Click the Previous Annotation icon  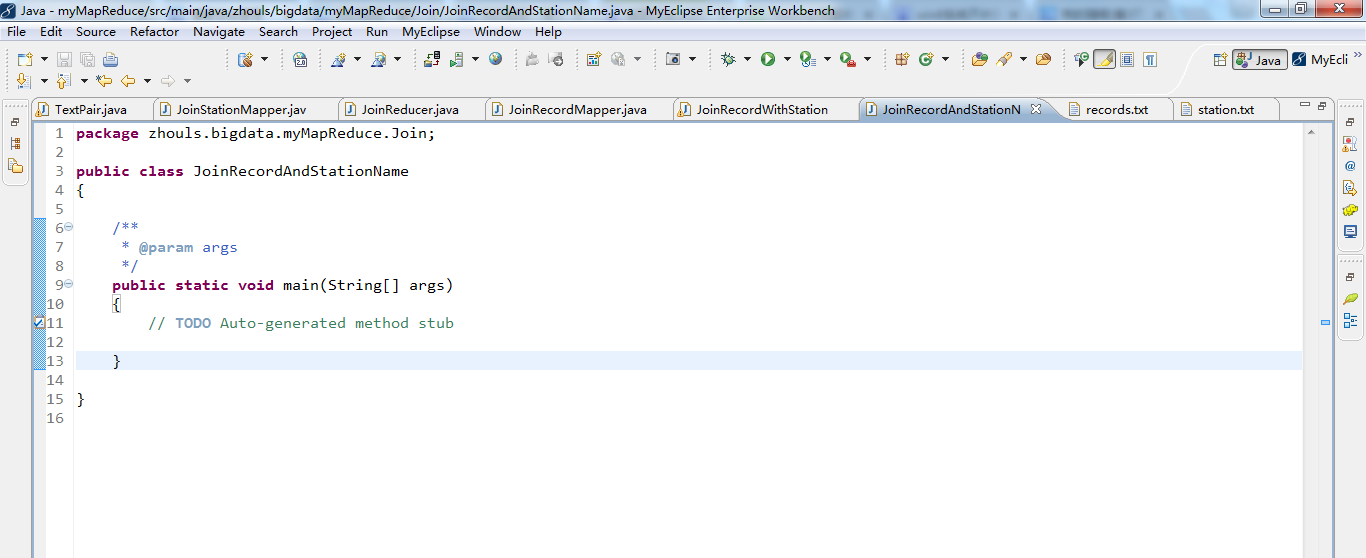(x=64, y=81)
